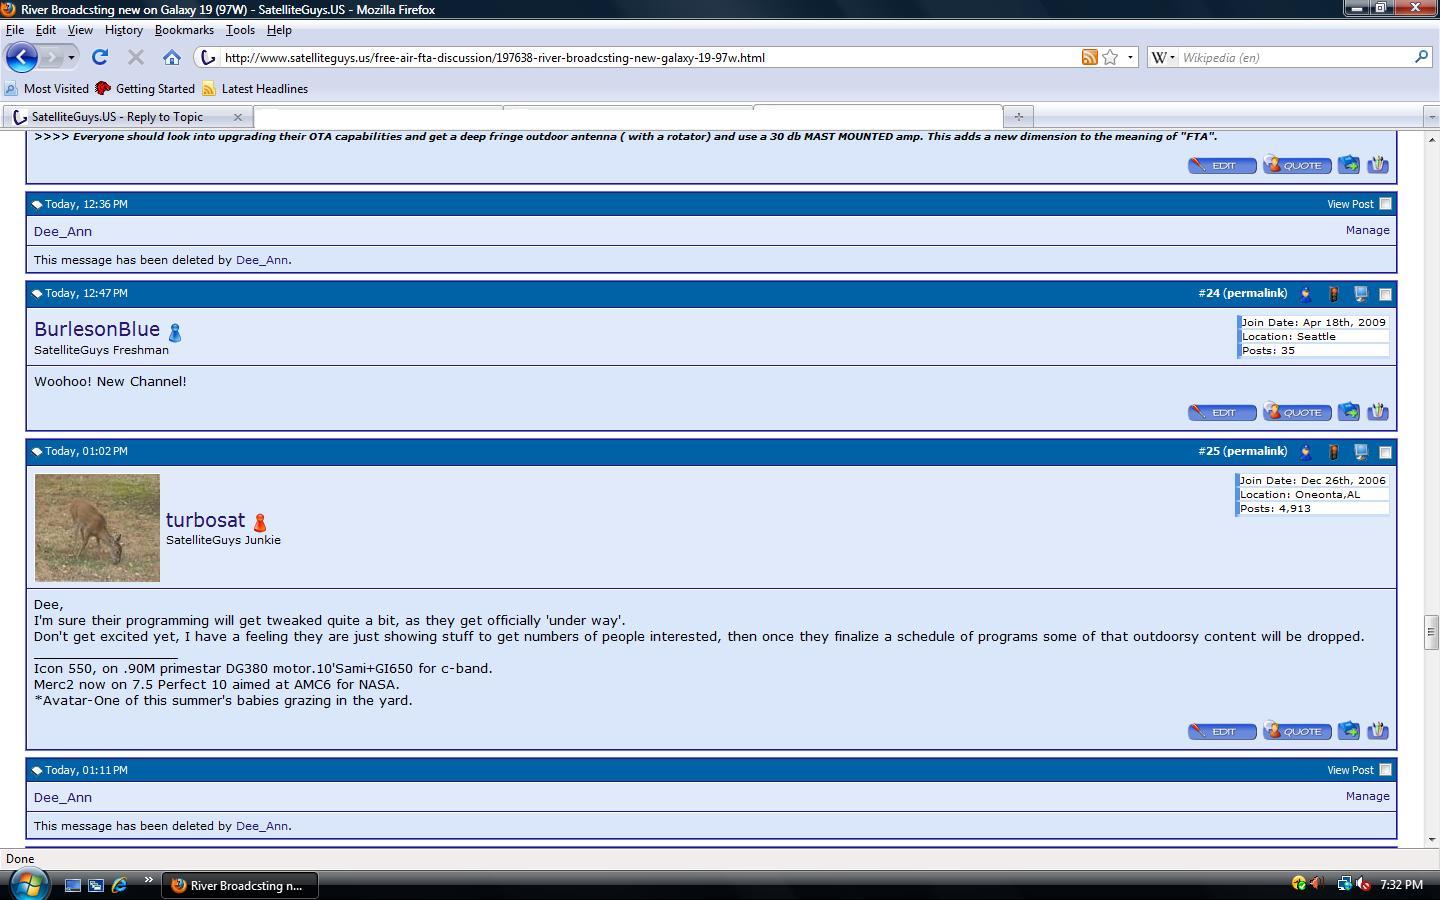Click BurlesonBlue's blue online status icon
The image size is (1440, 900).
(x=175, y=332)
